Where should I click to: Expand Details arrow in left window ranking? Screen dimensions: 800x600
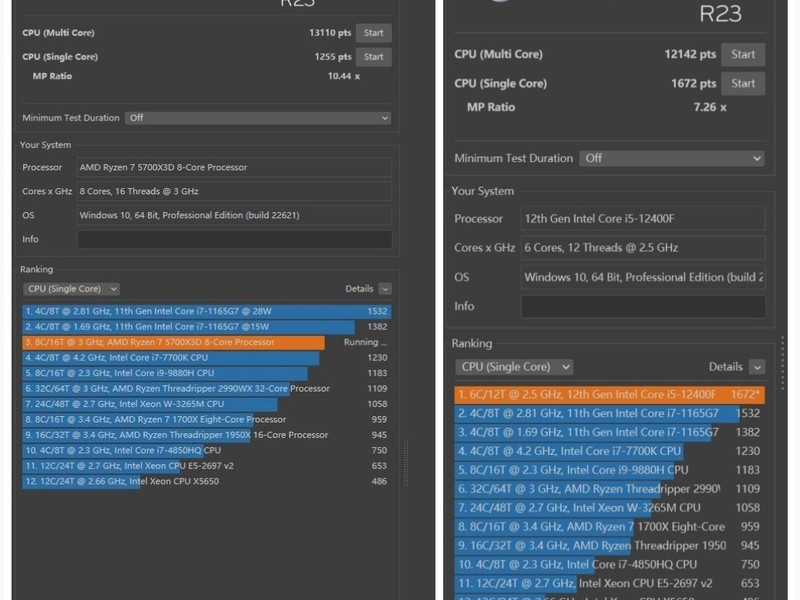(x=385, y=289)
